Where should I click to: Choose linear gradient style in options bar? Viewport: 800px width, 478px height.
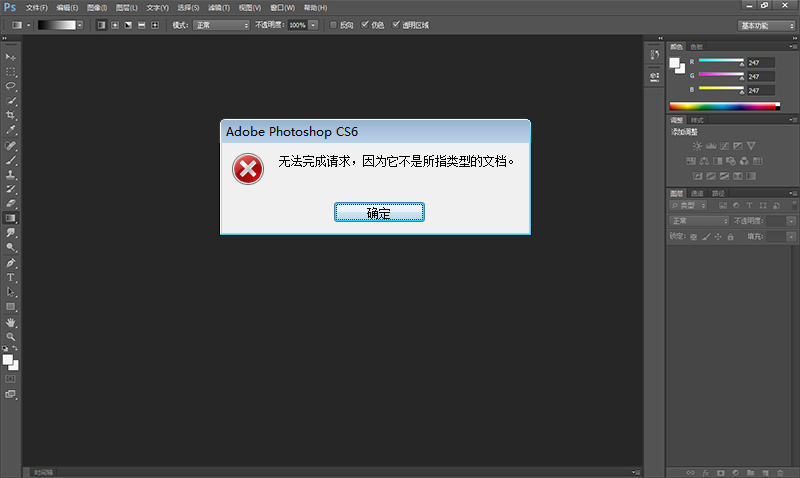coord(102,25)
